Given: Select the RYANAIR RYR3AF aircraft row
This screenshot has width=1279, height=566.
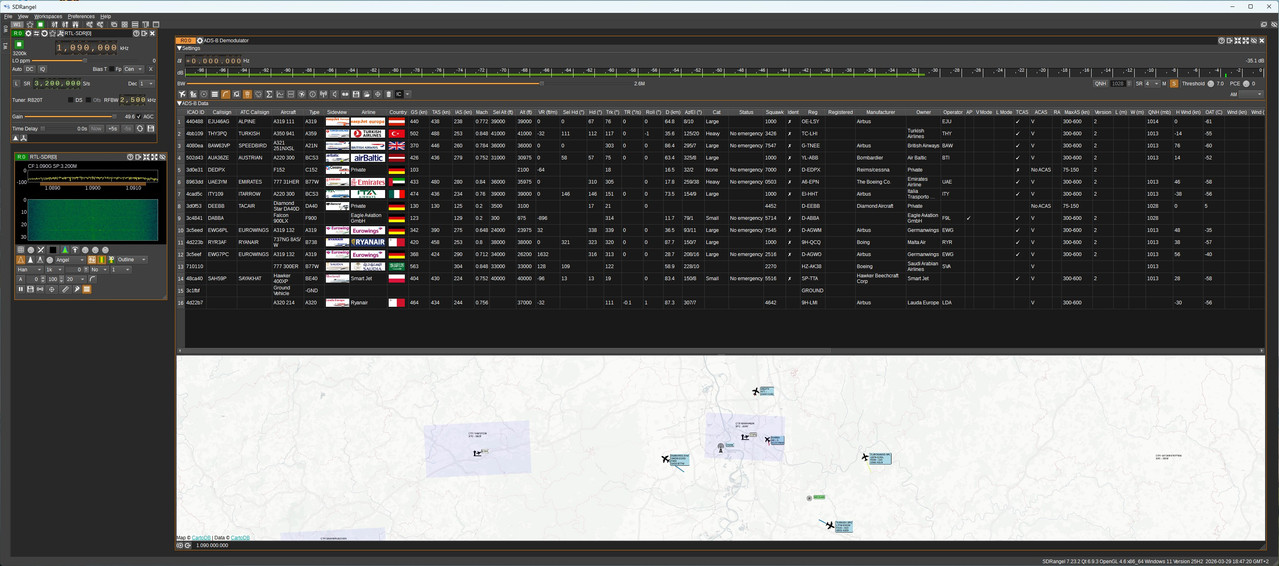Looking at the screenshot, I should [x=720, y=242].
